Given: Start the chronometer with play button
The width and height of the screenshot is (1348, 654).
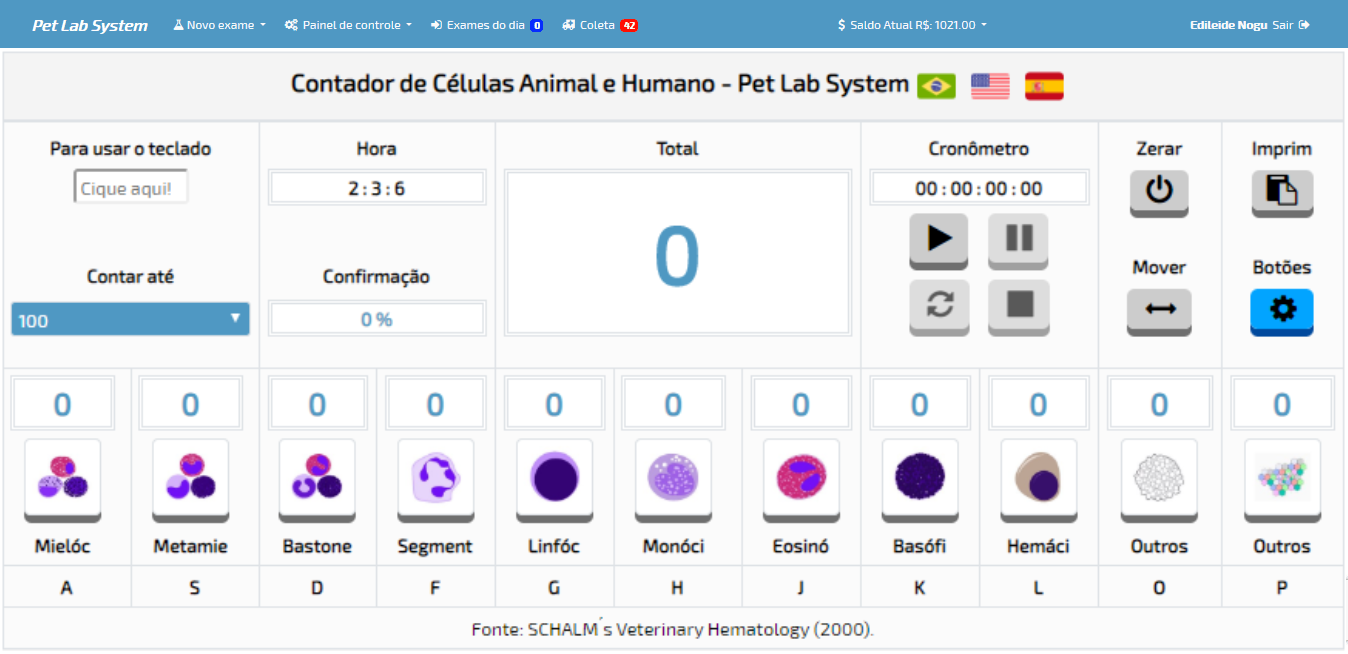Looking at the screenshot, I should (938, 238).
